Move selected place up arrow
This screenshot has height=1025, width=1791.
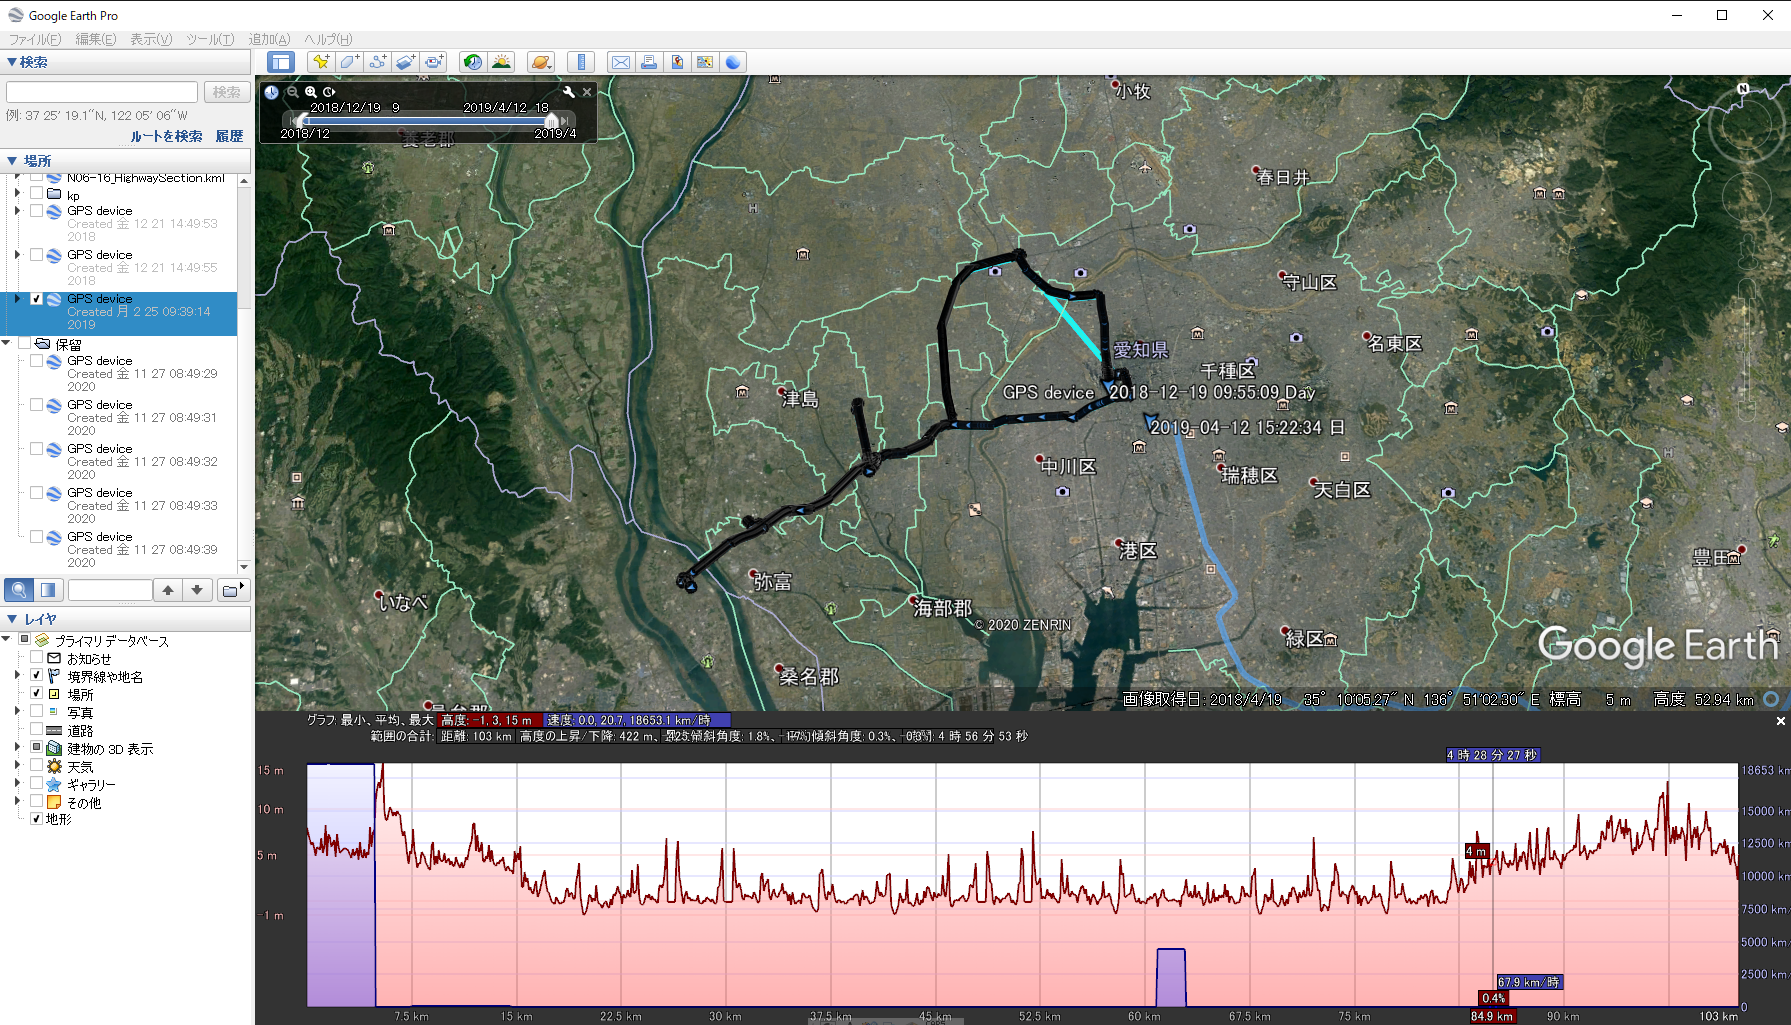pyautogui.click(x=168, y=590)
